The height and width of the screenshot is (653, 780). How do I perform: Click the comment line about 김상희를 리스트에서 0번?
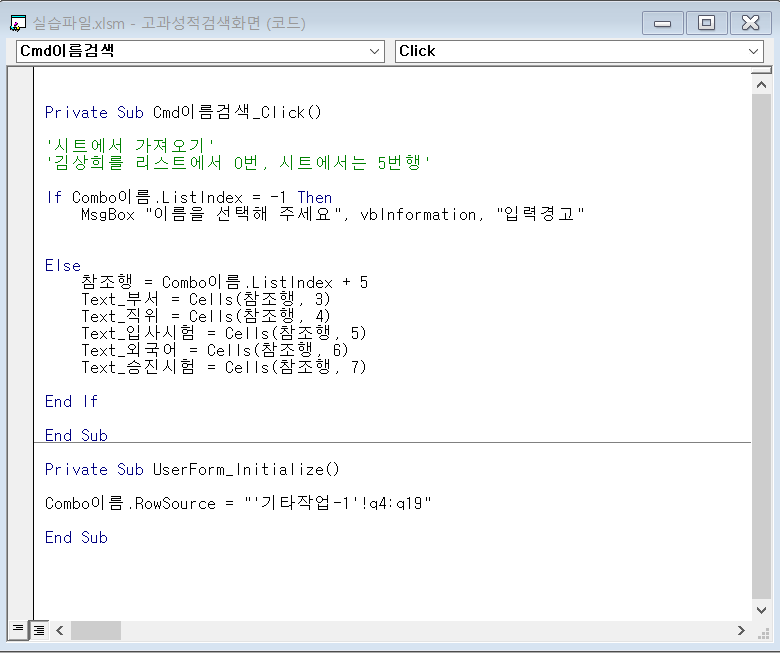tap(238, 163)
